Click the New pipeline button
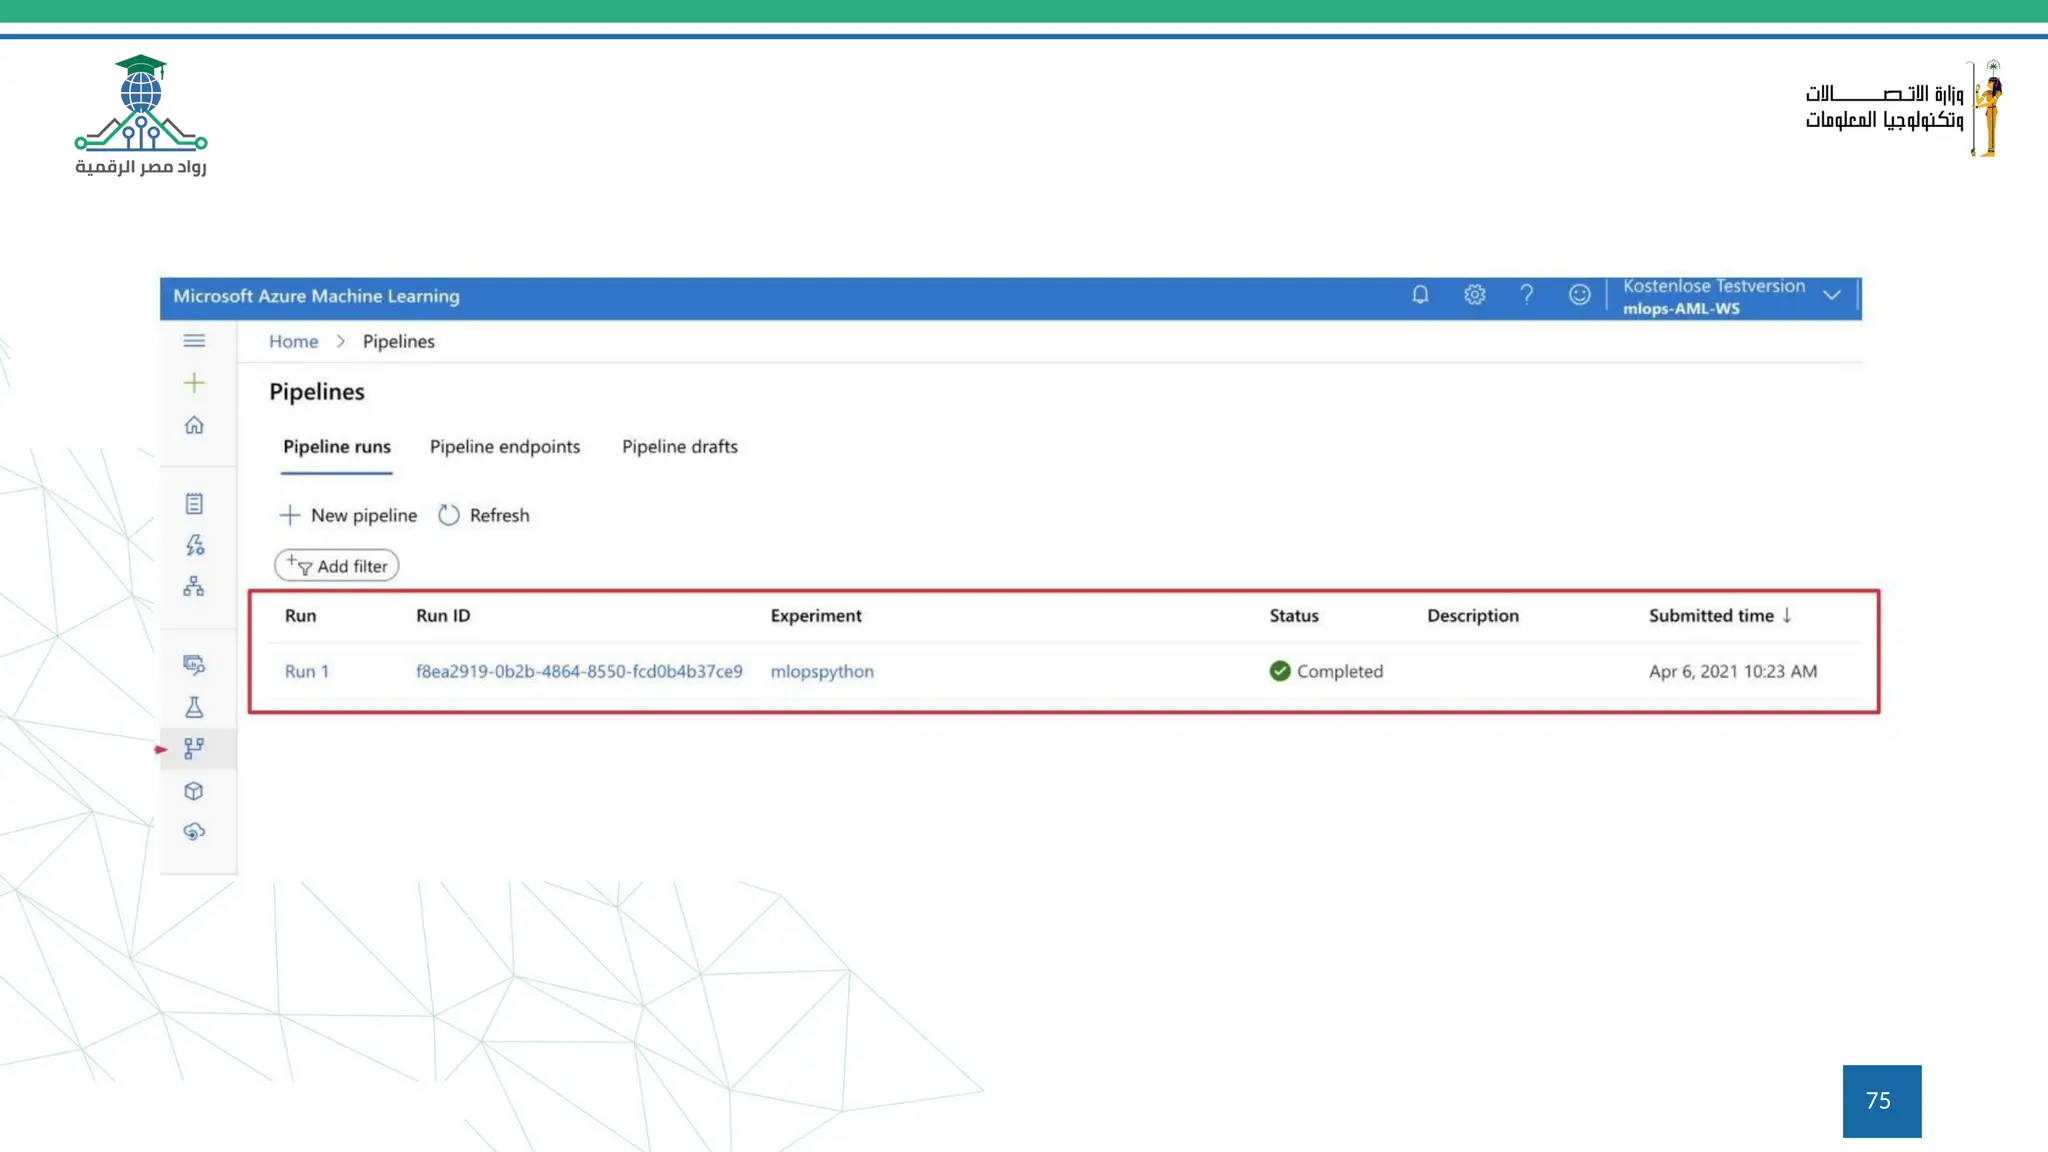2048x1152 pixels. [348, 515]
